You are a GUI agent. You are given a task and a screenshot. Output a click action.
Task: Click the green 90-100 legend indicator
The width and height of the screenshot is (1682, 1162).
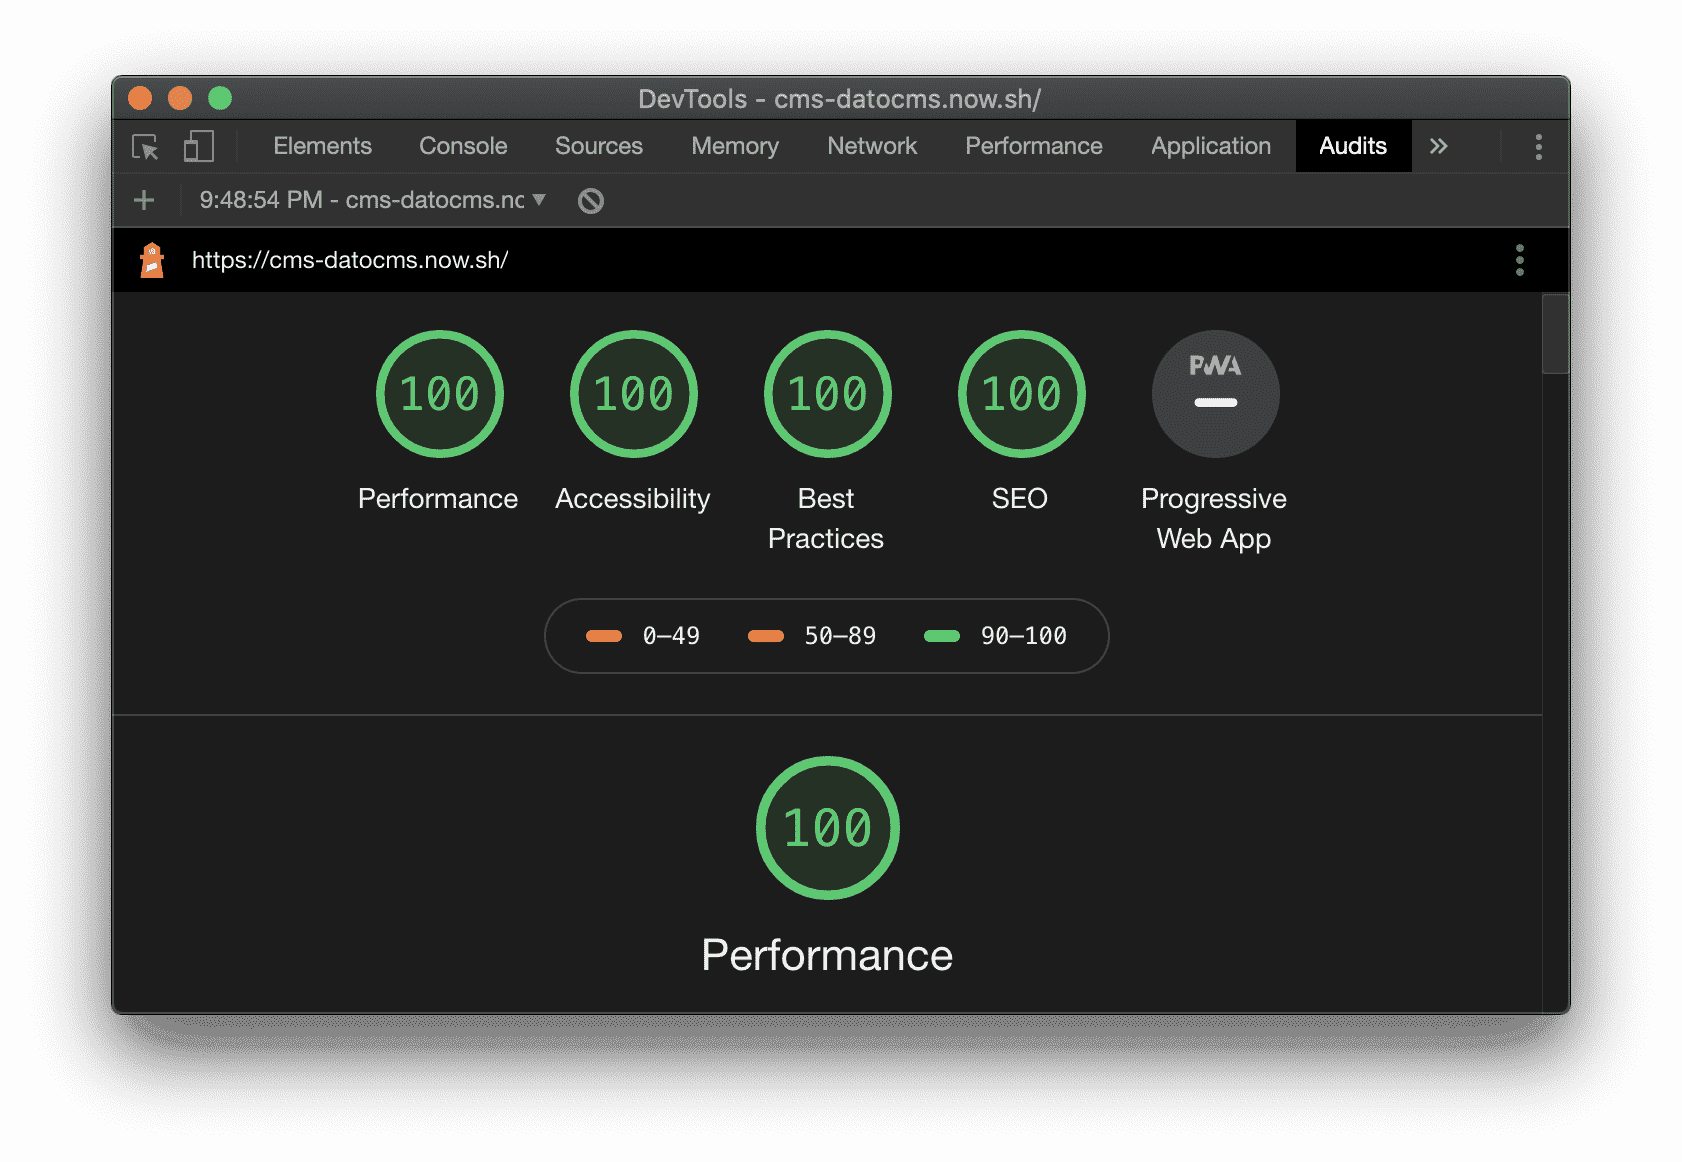pyautogui.click(x=941, y=635)
